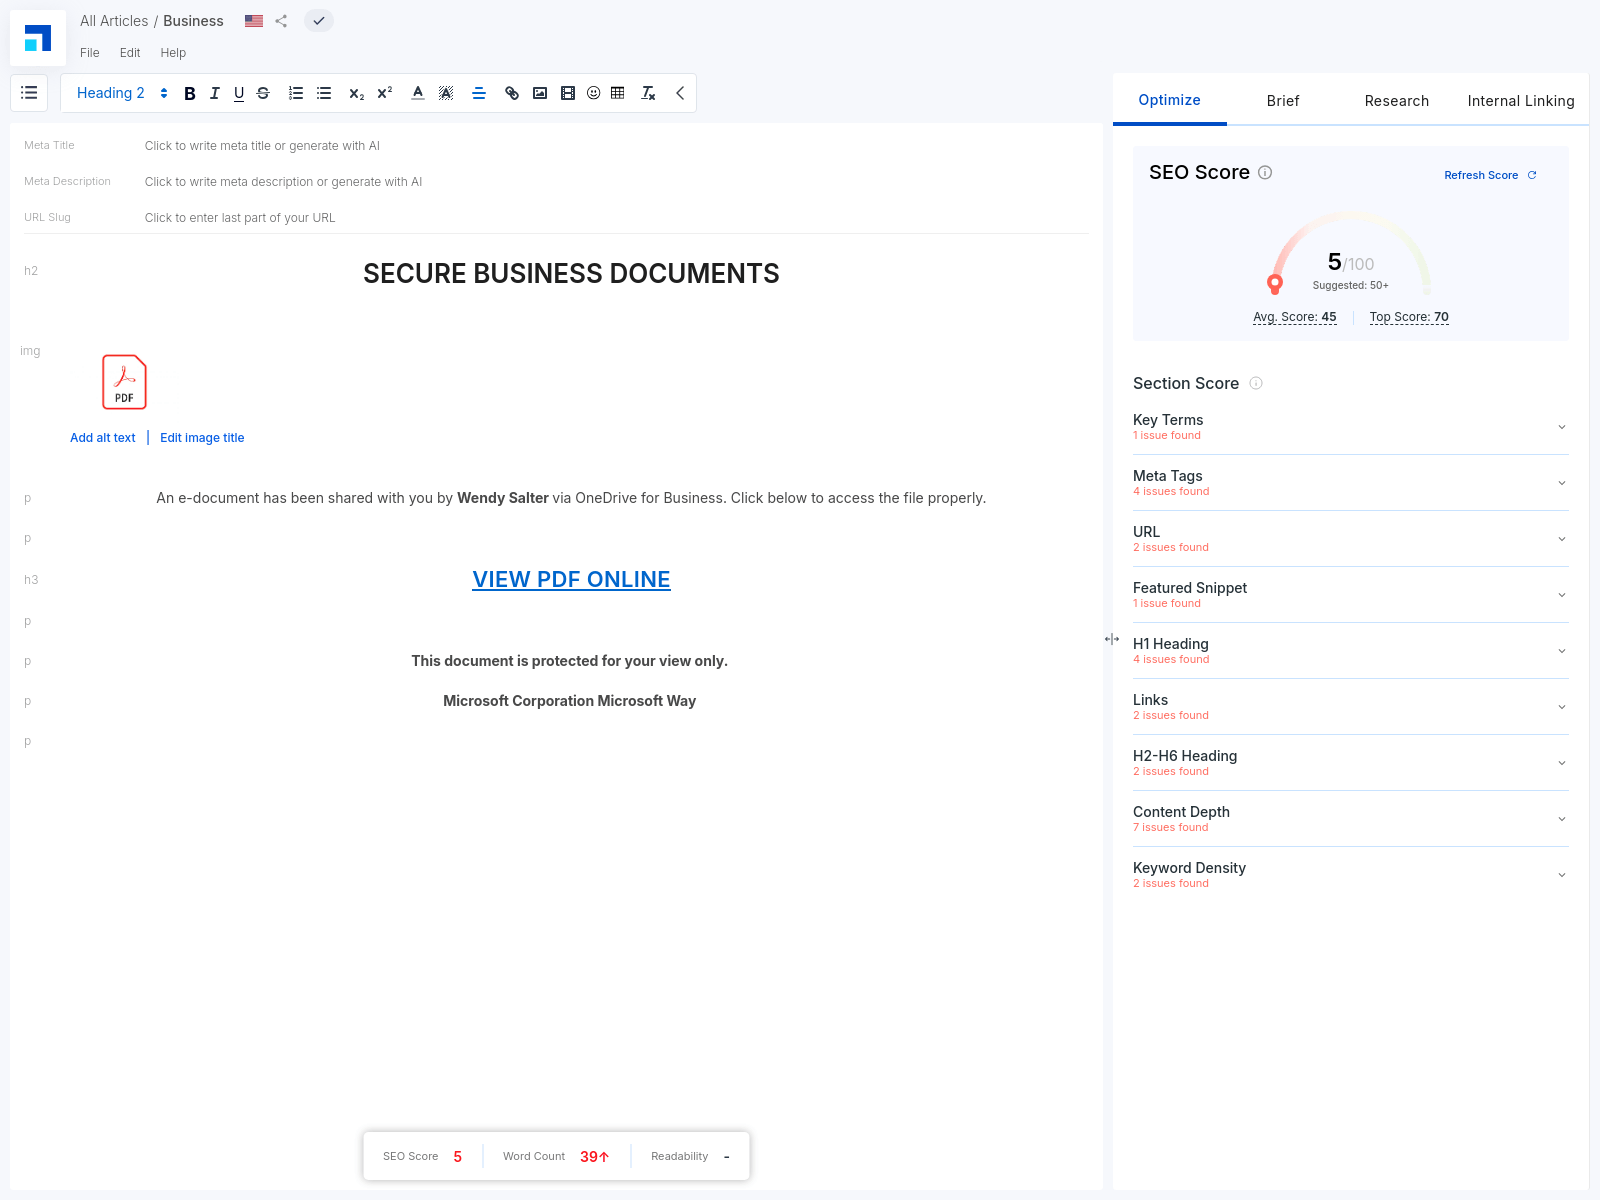The image size is (1600, 1200).
Task: Expand the Links section
Action: coord(1350,707)
